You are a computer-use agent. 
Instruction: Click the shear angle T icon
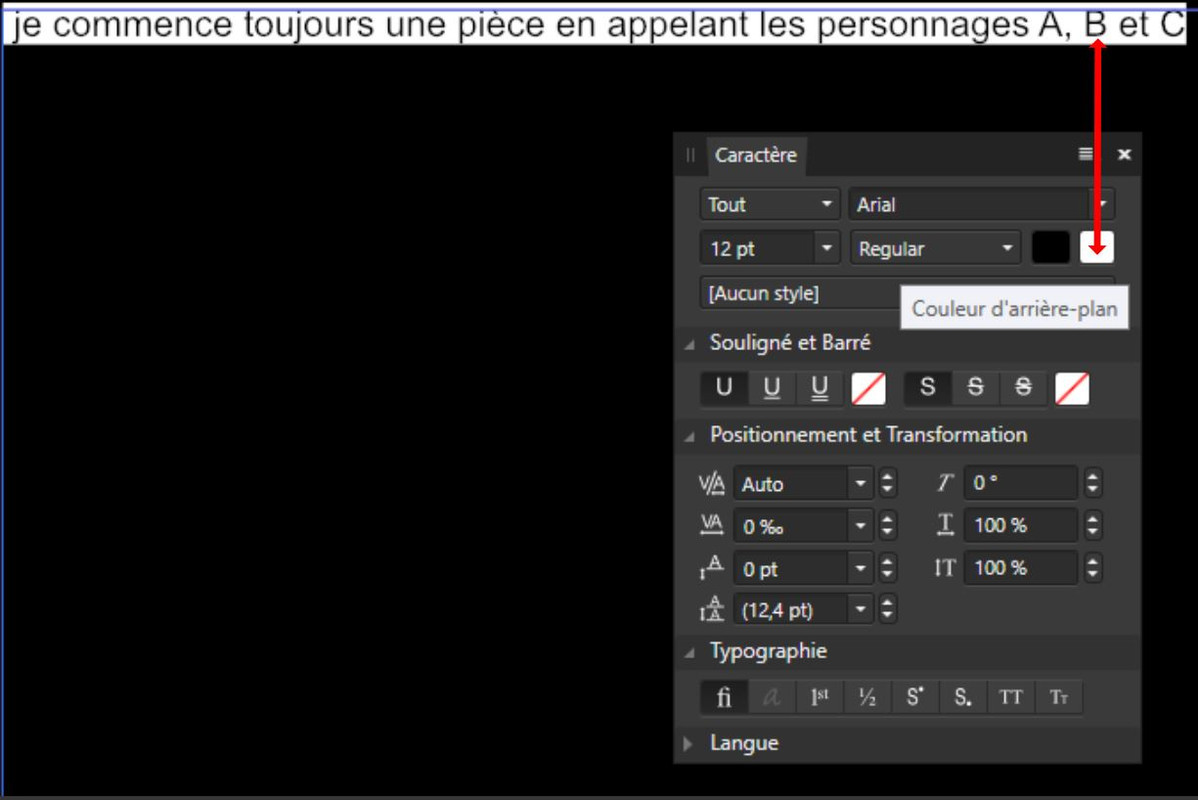pos(945,483)
